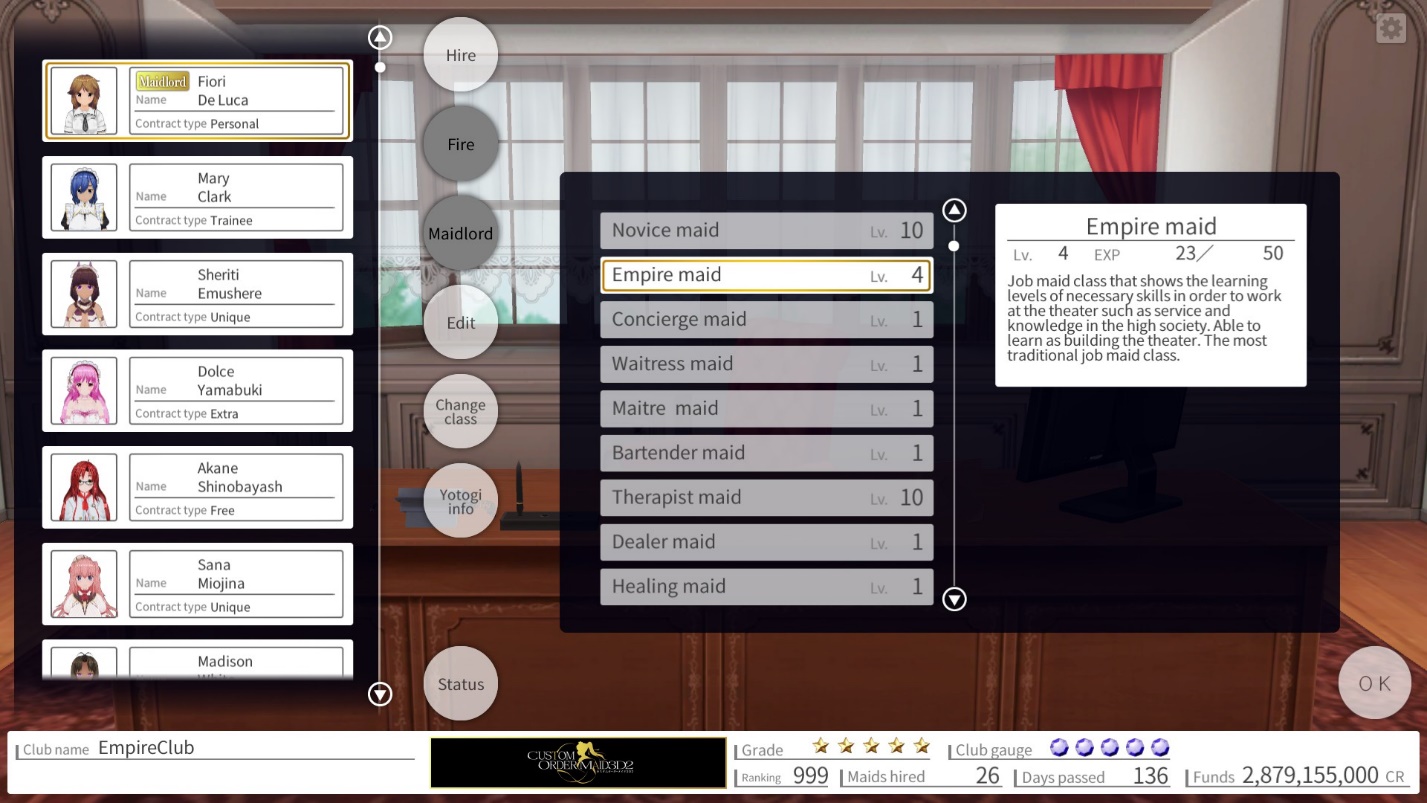Screen dimensions: 1427x803
Task: Choose the Bartender maid class
Action: click(x=766, y=453)
